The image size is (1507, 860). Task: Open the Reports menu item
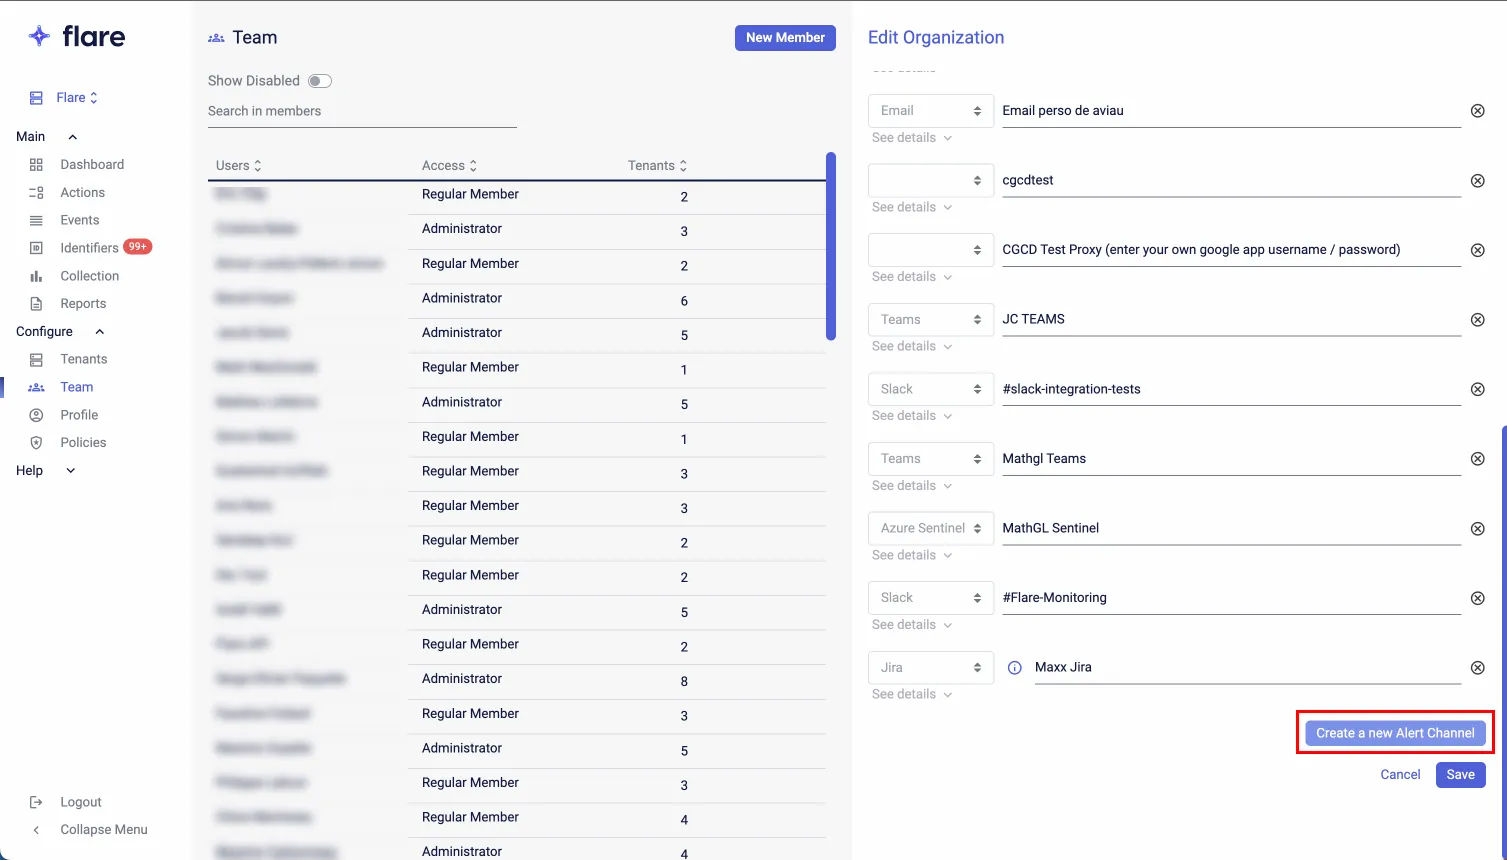coord(83,304)
